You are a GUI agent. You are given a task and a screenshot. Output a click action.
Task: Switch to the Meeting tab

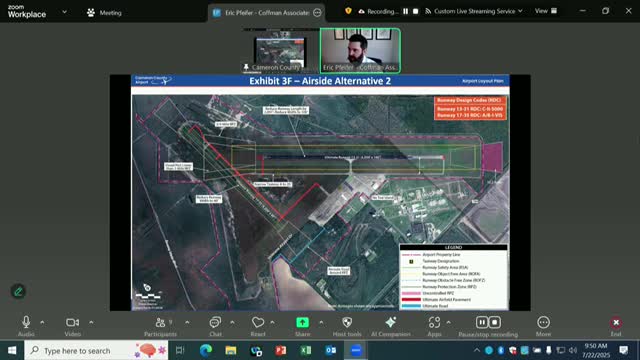104,13
